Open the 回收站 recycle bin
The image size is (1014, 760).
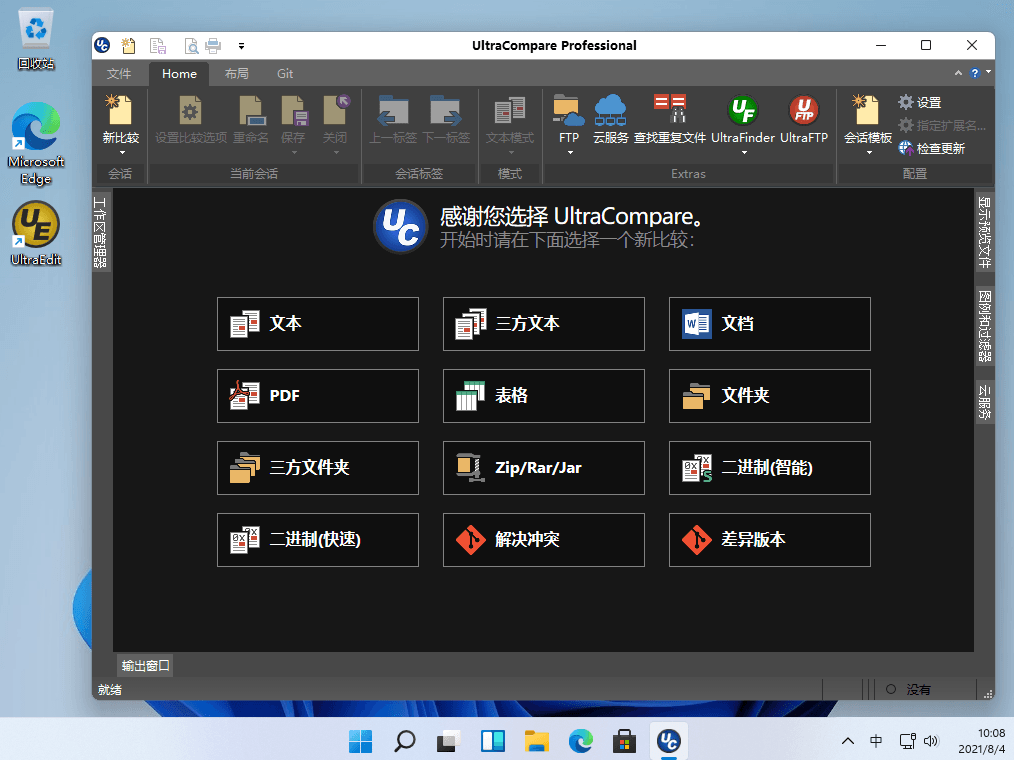pyautogui.click(x=36, y=40)
